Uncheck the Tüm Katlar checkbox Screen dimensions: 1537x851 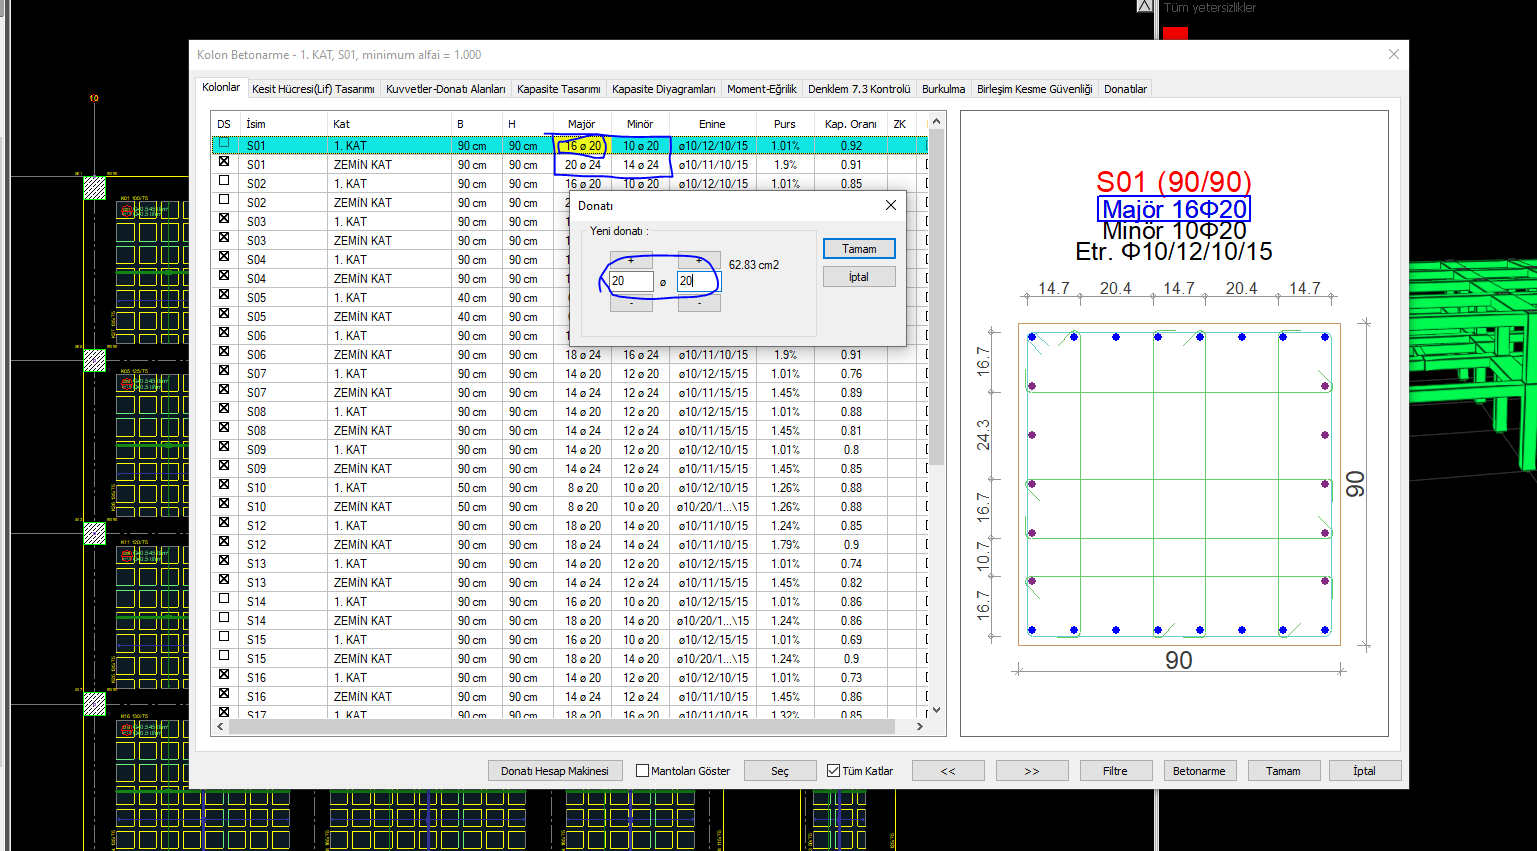click(833, 771)
